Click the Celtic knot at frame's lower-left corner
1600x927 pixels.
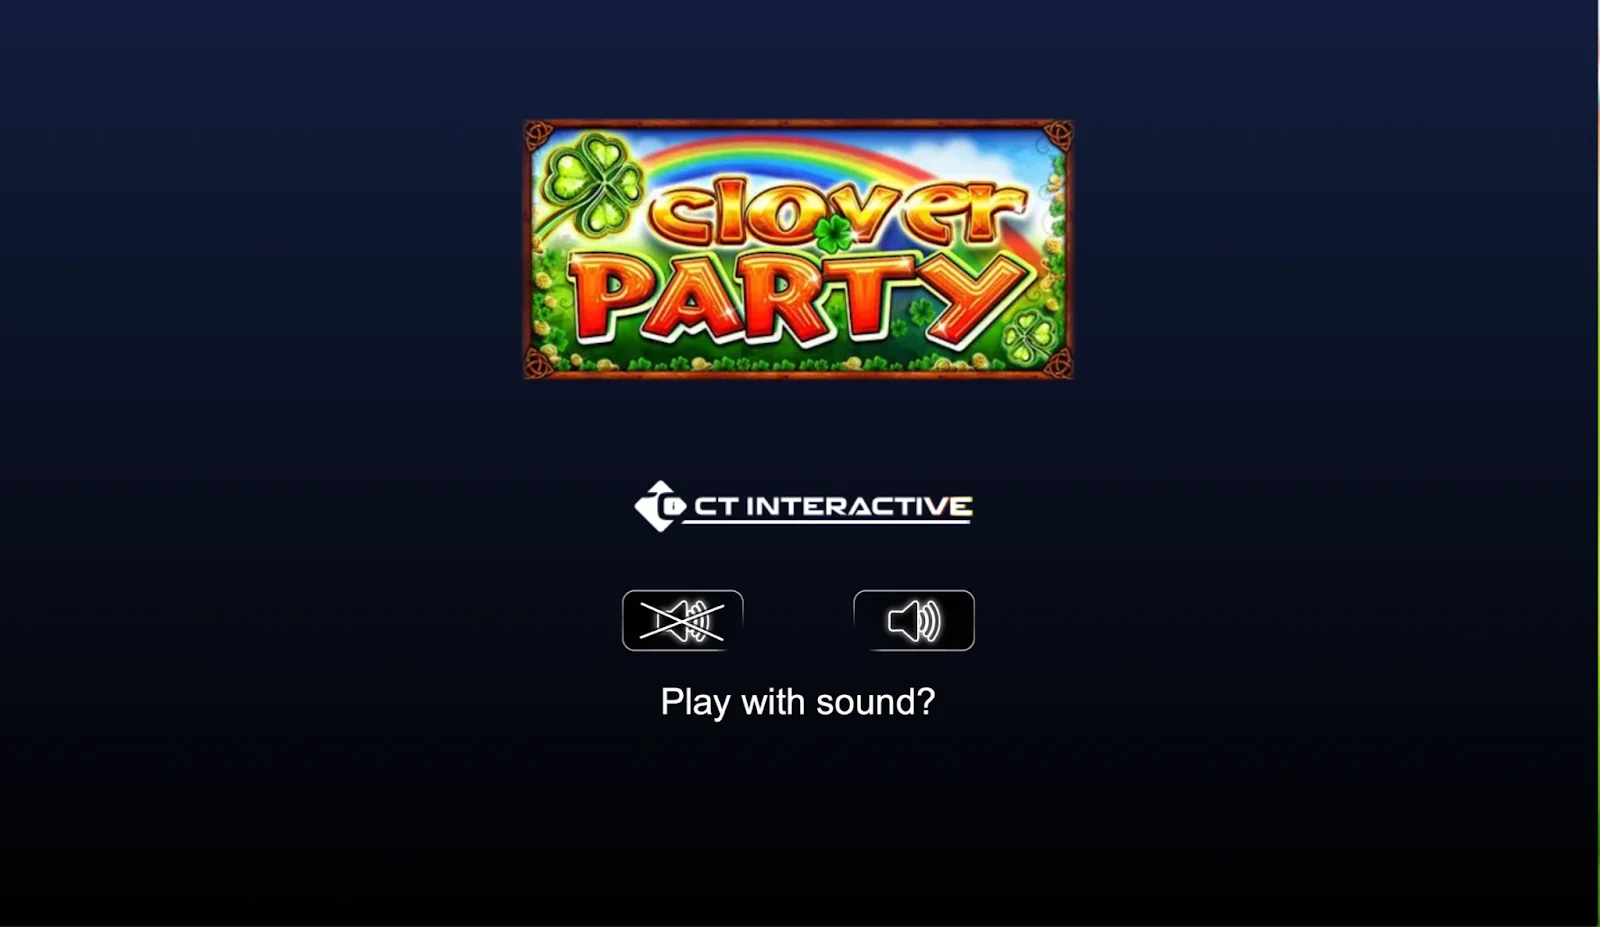[539, 363]
